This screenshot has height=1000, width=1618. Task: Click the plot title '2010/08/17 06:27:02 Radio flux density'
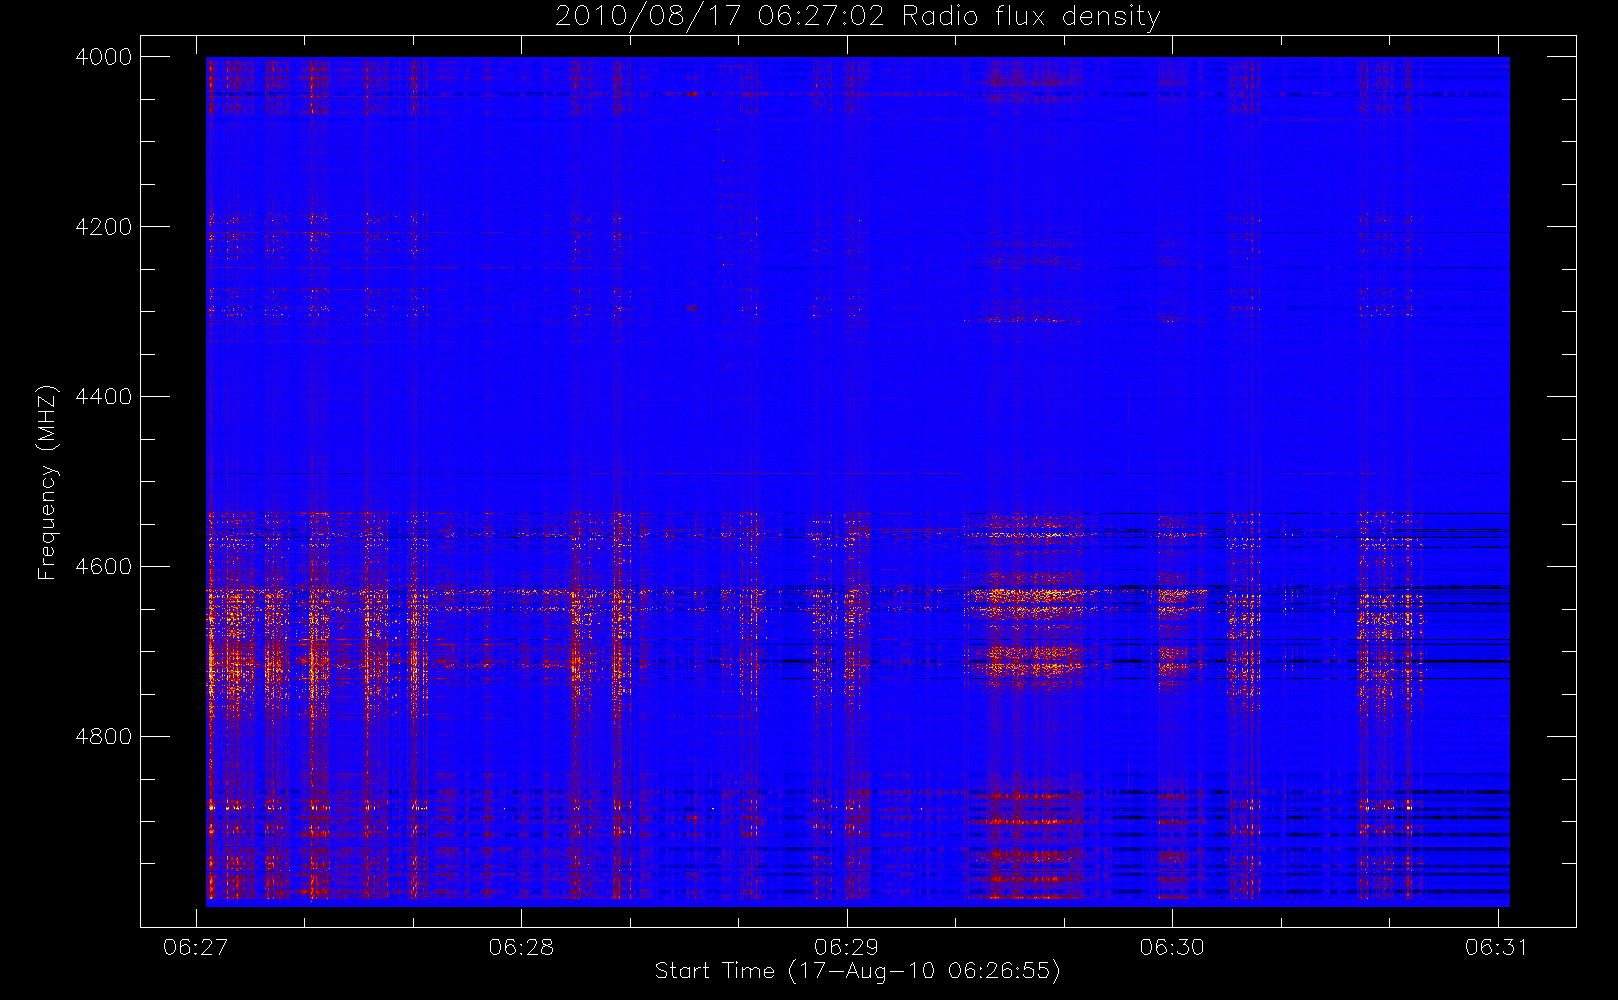(857, 17)
